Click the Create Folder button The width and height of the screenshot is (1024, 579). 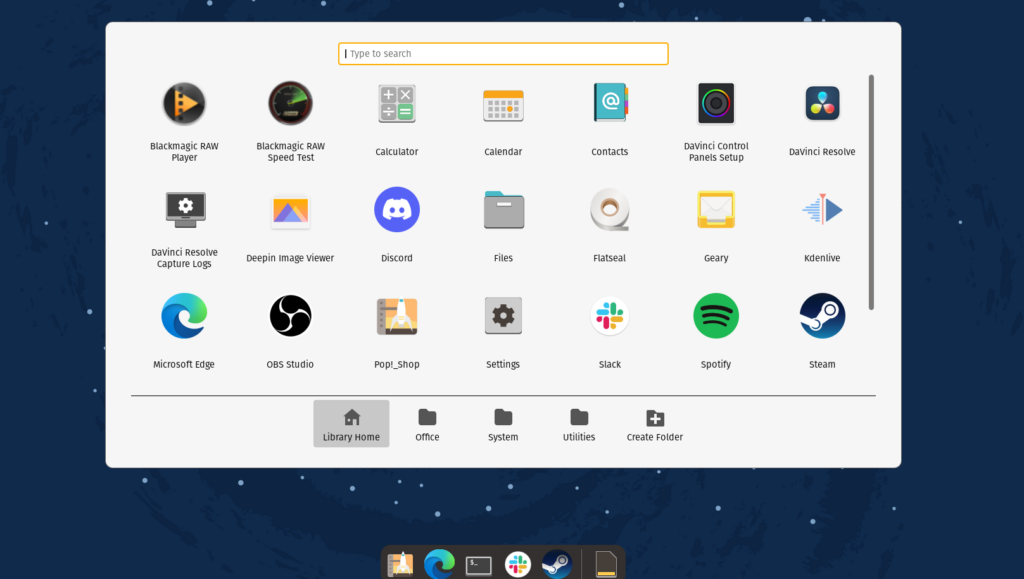click(x=655, y=424)
